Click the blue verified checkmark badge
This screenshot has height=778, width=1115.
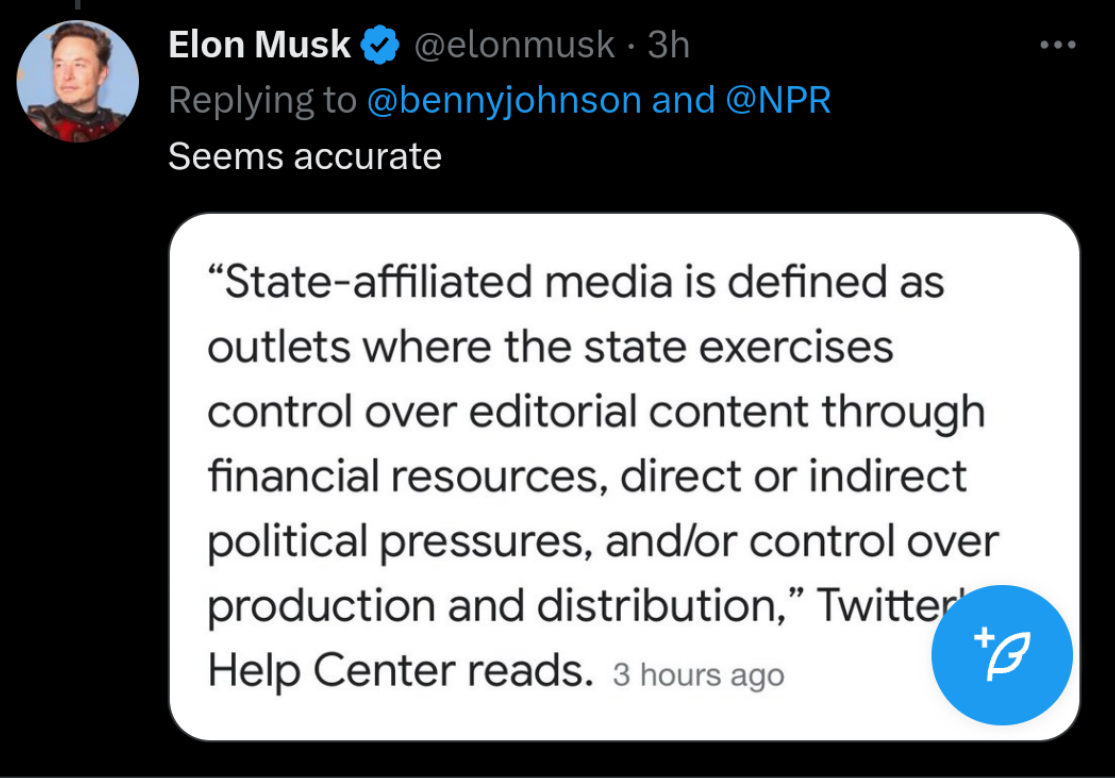(380, 45)
